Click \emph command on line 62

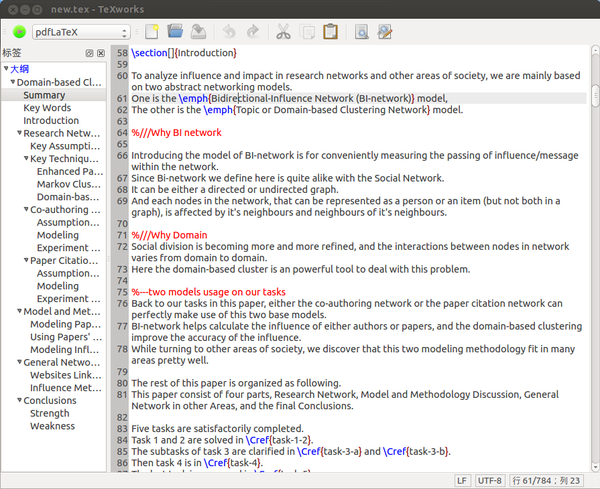click(x=218, y=110)
